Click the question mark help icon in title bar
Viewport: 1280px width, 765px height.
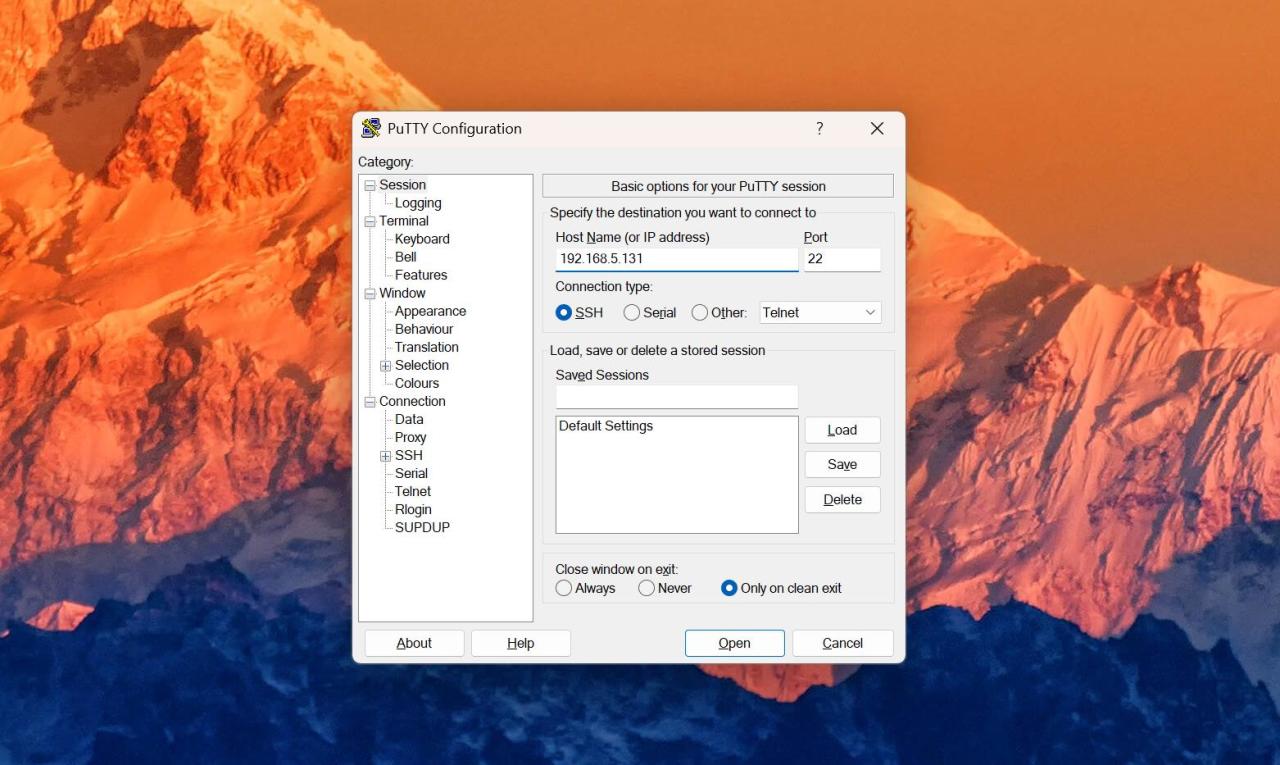click(820, 128)
